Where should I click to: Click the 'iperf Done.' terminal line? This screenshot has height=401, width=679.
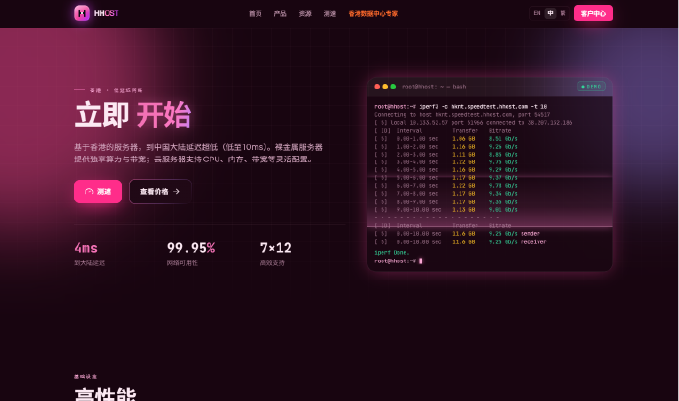(391, 252)
